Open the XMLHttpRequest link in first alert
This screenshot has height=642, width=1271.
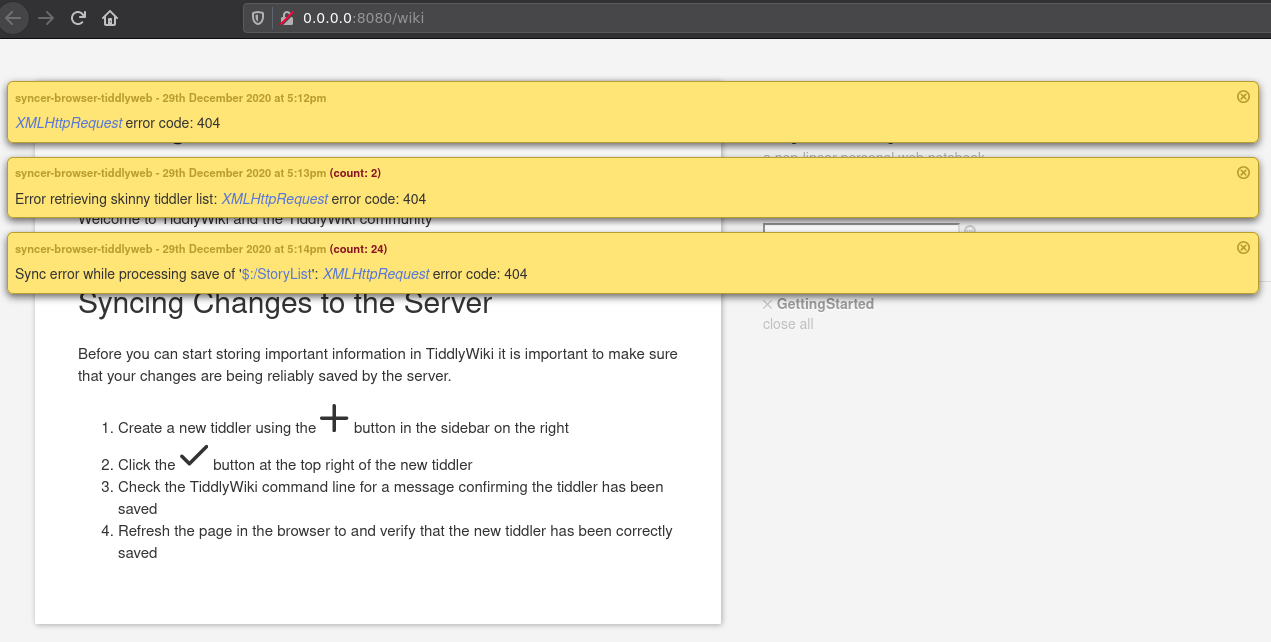69,123
